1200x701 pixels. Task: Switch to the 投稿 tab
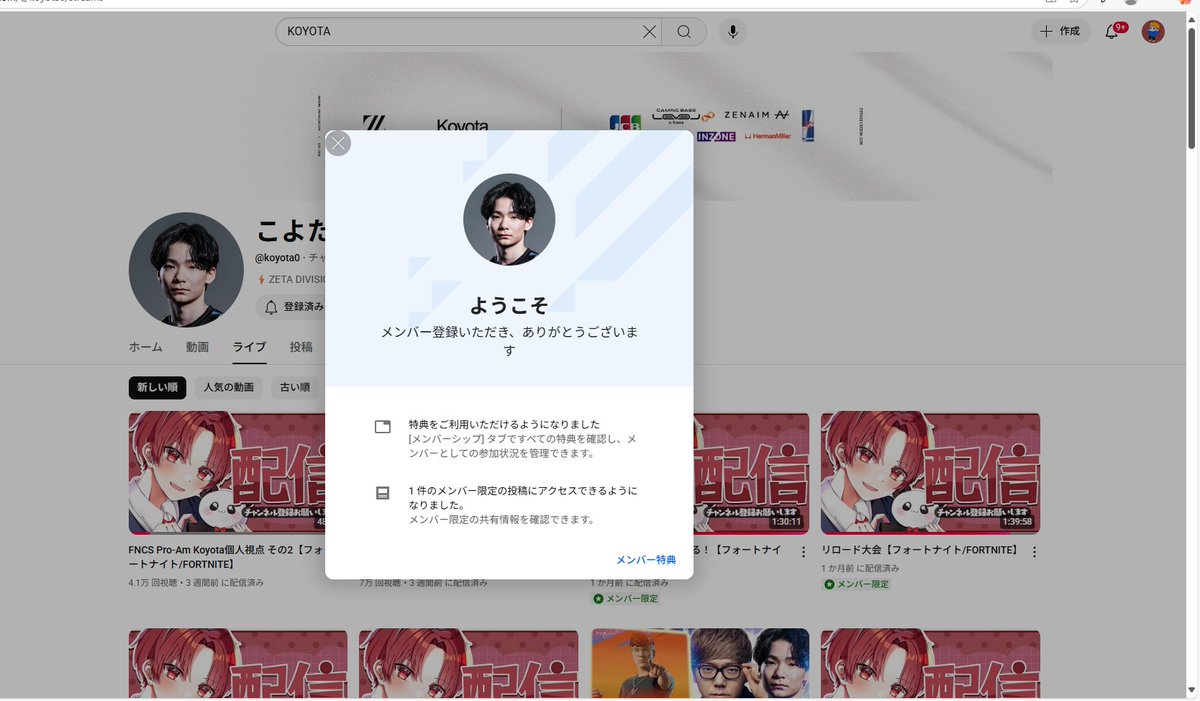click(x=301, y=347)
